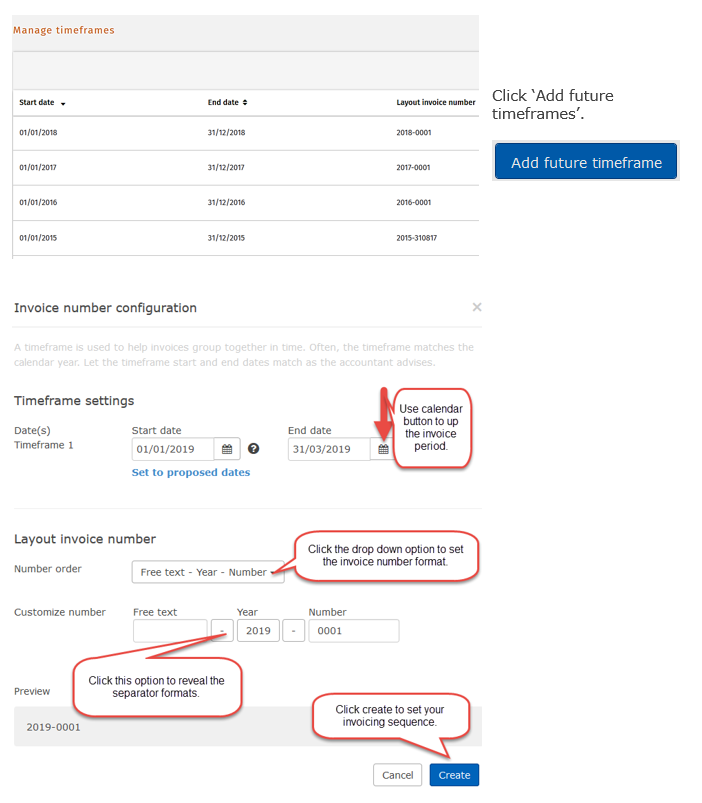The height and width of the screenshot is (803, 702).
Task: Click the Year field showing 2019
Action: [258, 631]
